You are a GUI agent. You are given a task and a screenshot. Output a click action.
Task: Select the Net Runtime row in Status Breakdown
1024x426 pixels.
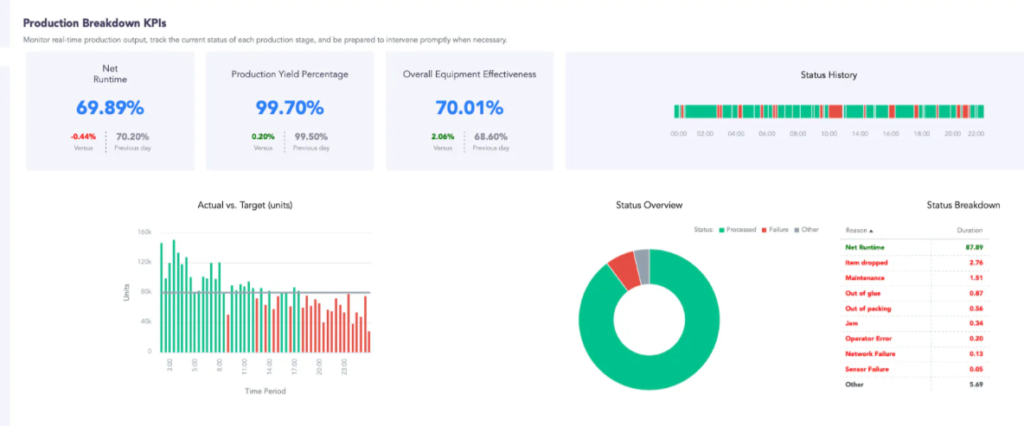[914, 247]
